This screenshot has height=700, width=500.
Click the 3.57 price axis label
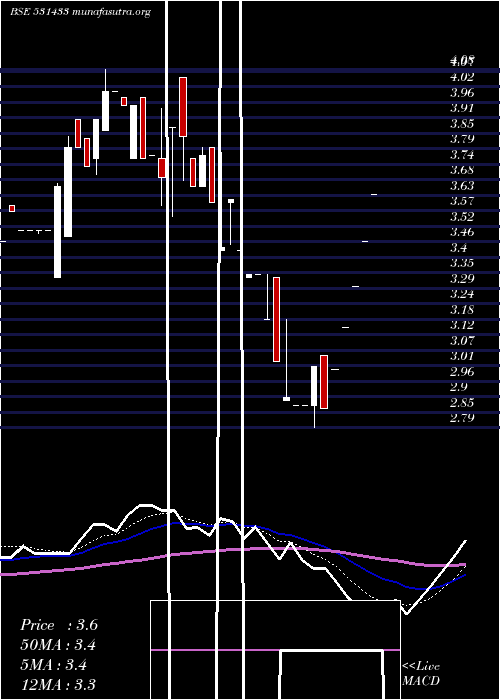tap(462, 200)
